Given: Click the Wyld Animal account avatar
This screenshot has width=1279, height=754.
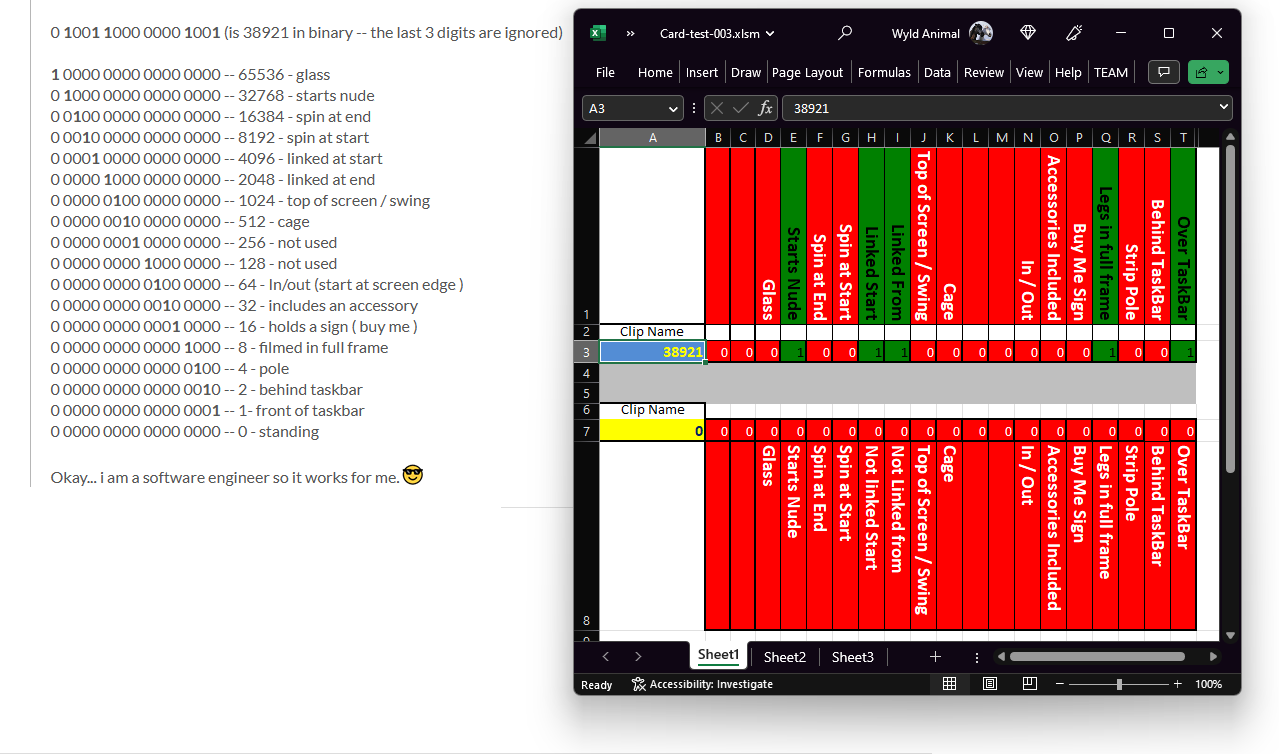Looking at the screenshot, I should (981, 33).
